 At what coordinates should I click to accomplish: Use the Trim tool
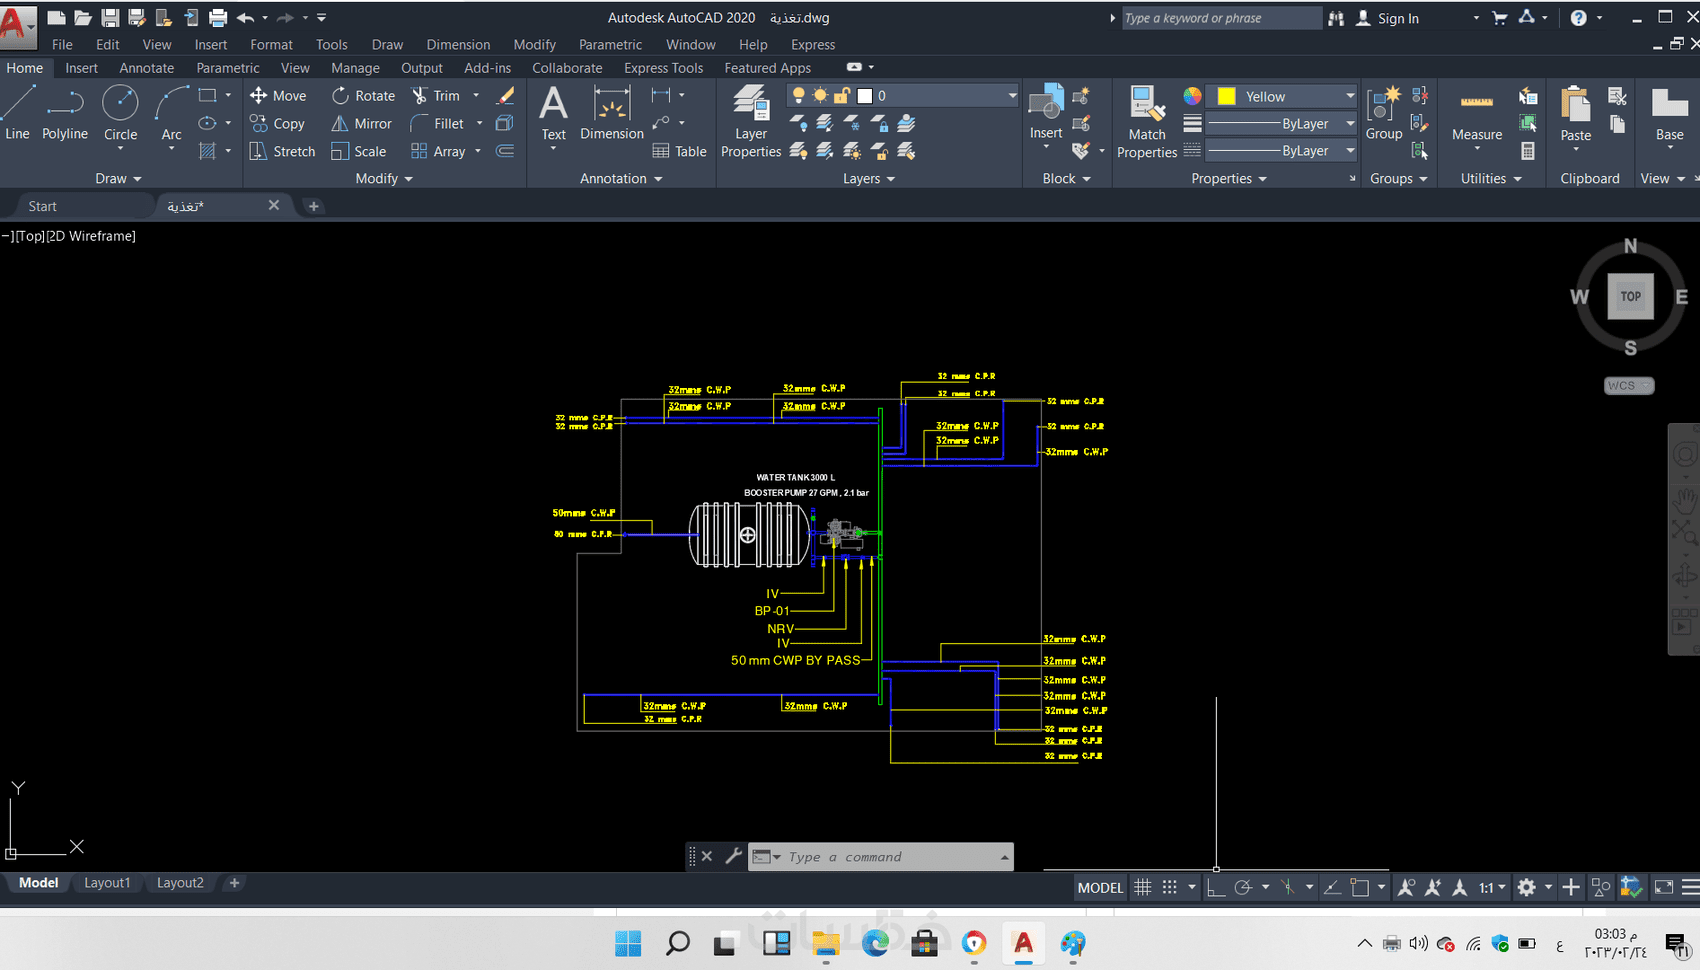[x=436, y=96]
